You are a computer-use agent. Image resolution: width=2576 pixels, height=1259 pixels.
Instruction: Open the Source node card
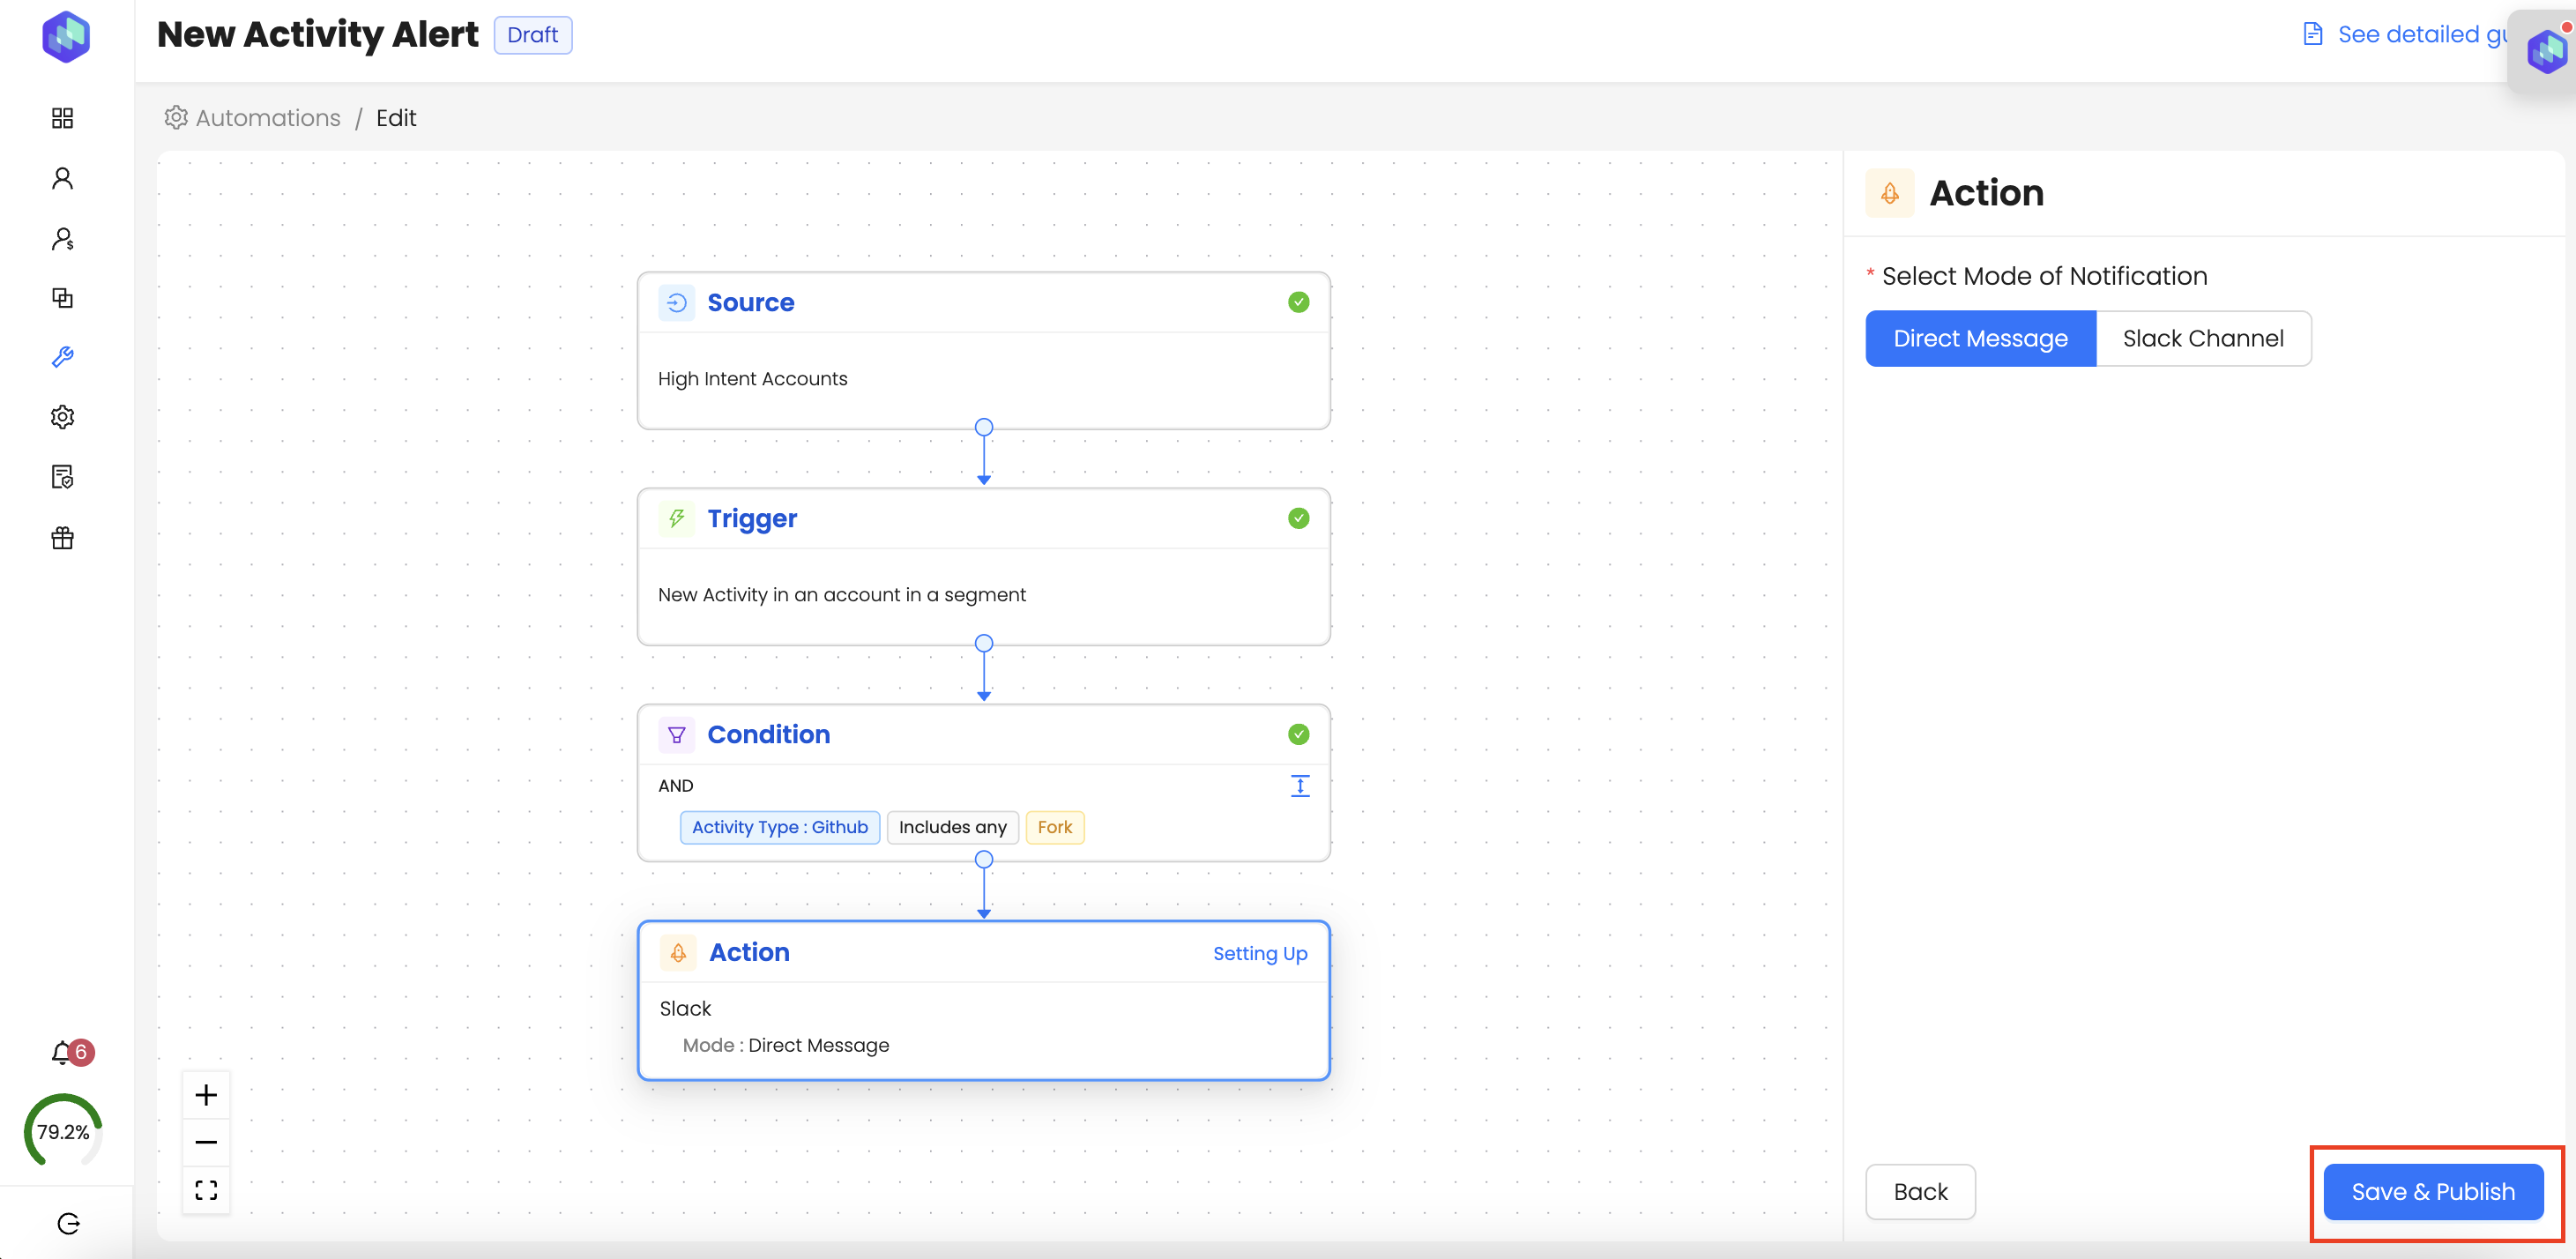[x=983, y=350]
